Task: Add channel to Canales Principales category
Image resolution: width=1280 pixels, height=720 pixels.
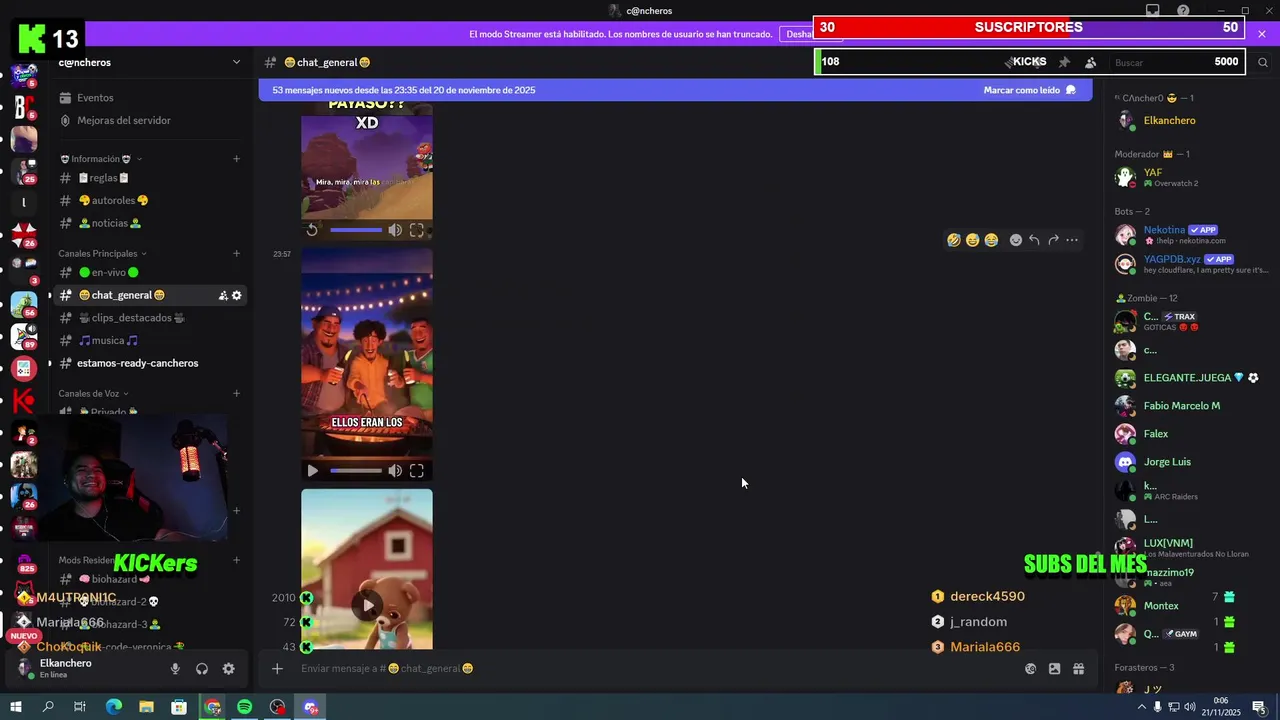Action: click(x=236, y=253)
